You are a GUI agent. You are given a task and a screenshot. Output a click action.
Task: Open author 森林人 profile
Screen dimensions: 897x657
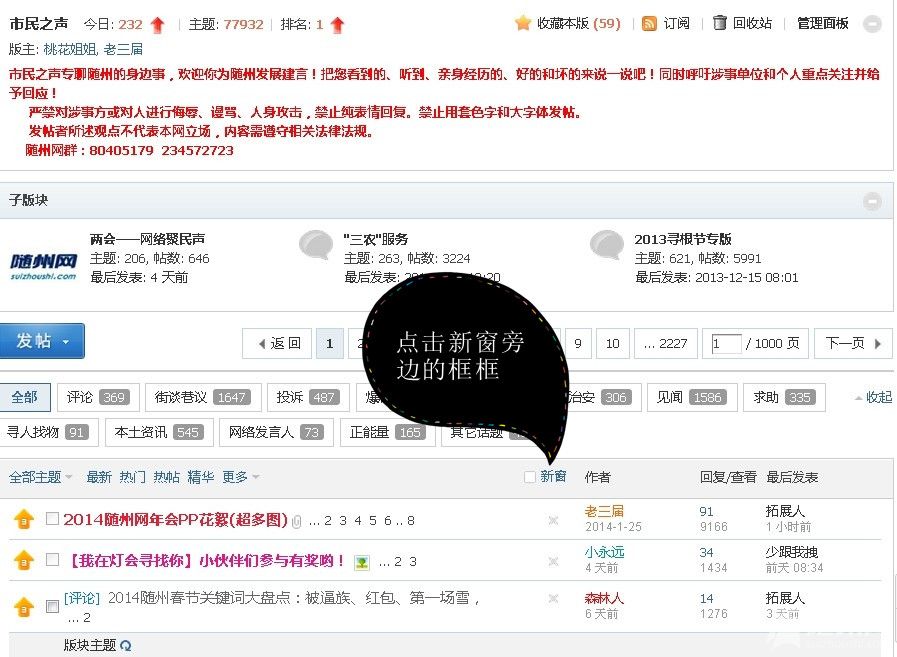click(605, 599)
